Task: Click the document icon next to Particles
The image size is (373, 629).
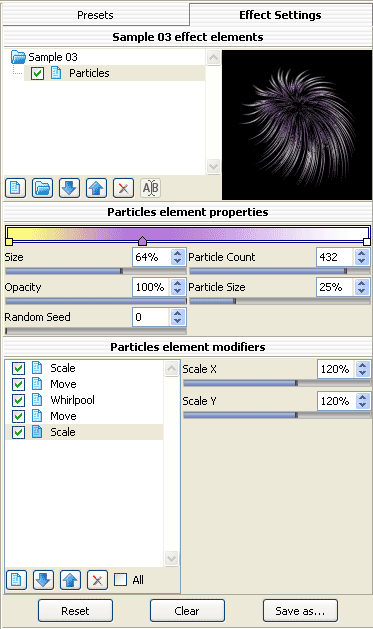Action: coord(56,73)
